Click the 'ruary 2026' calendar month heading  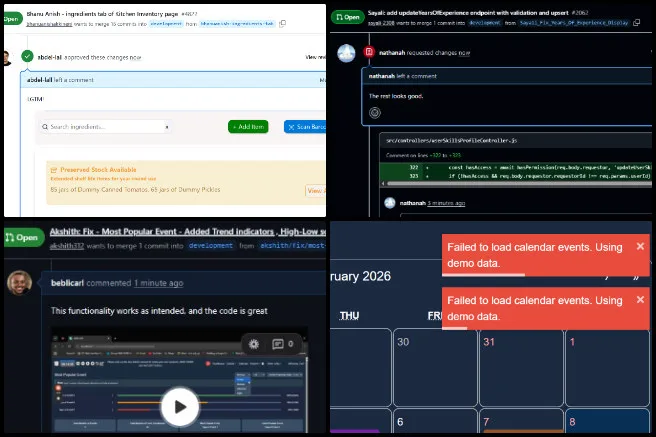coord(360,276)
